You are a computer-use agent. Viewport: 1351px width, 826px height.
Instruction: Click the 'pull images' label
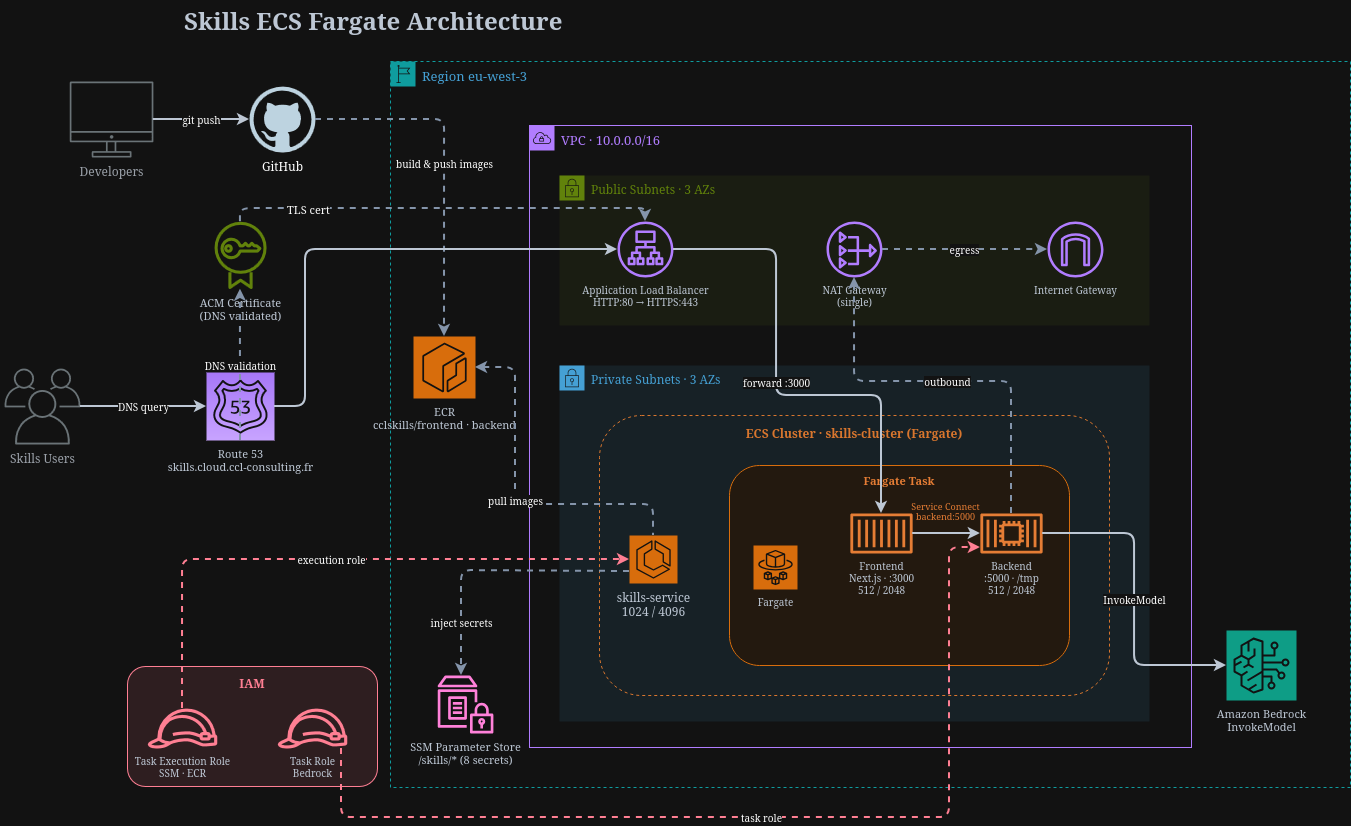516,501
